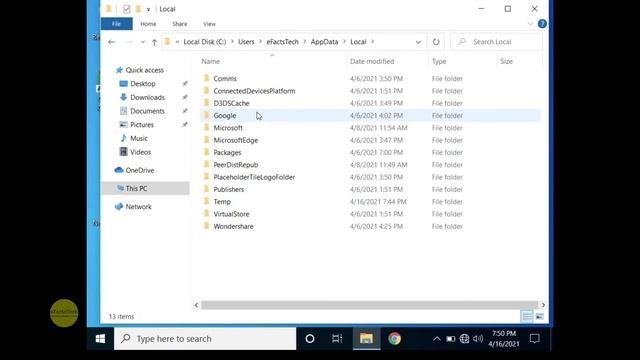This screenshot has height=360, width=640.
Task: Select the Publishers folder
Action: [229, 189]
